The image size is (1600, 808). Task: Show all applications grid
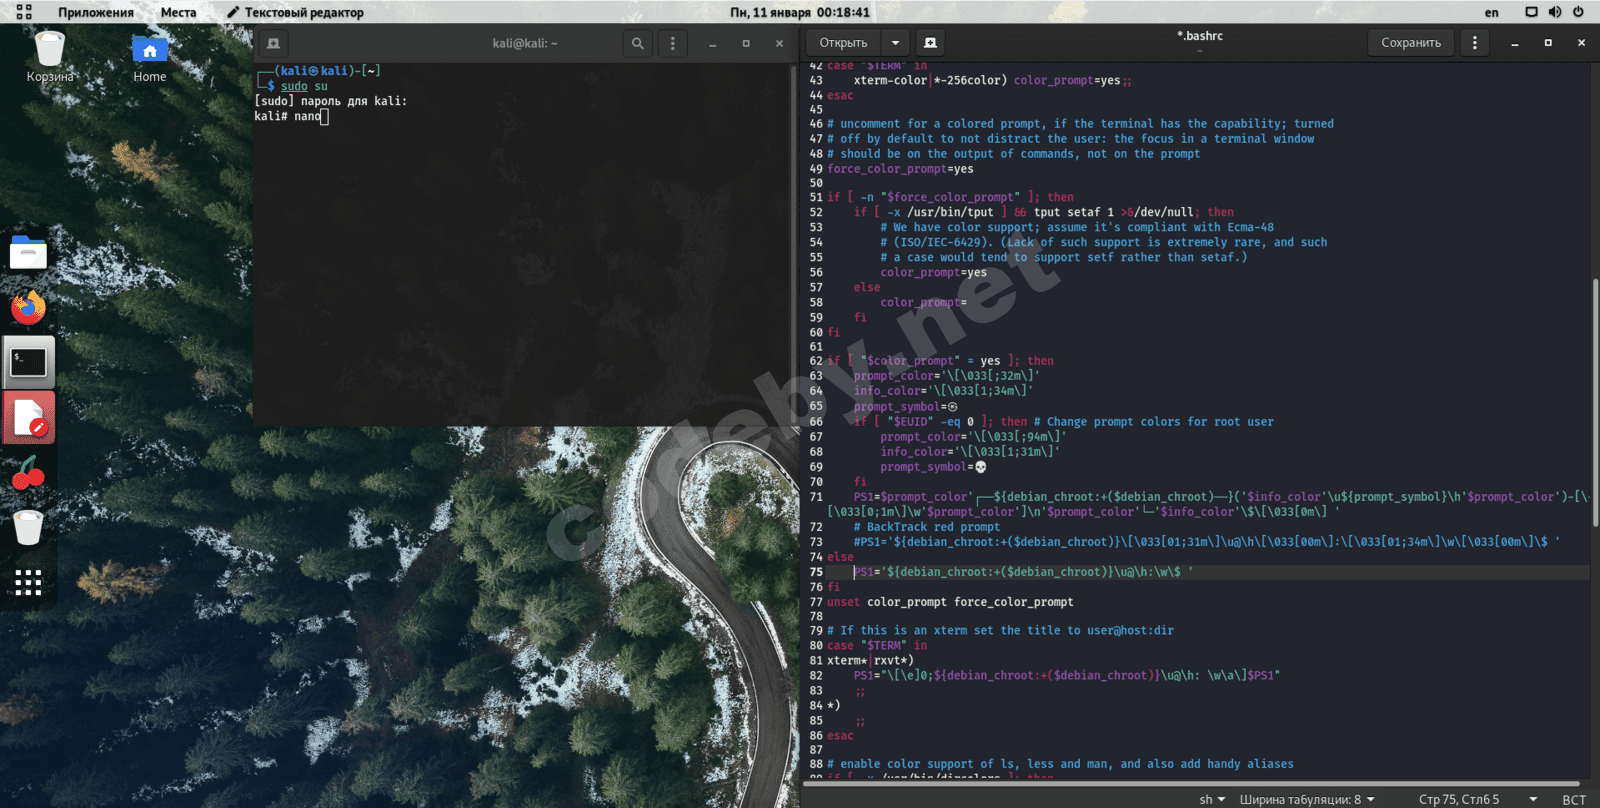(28, 583)
